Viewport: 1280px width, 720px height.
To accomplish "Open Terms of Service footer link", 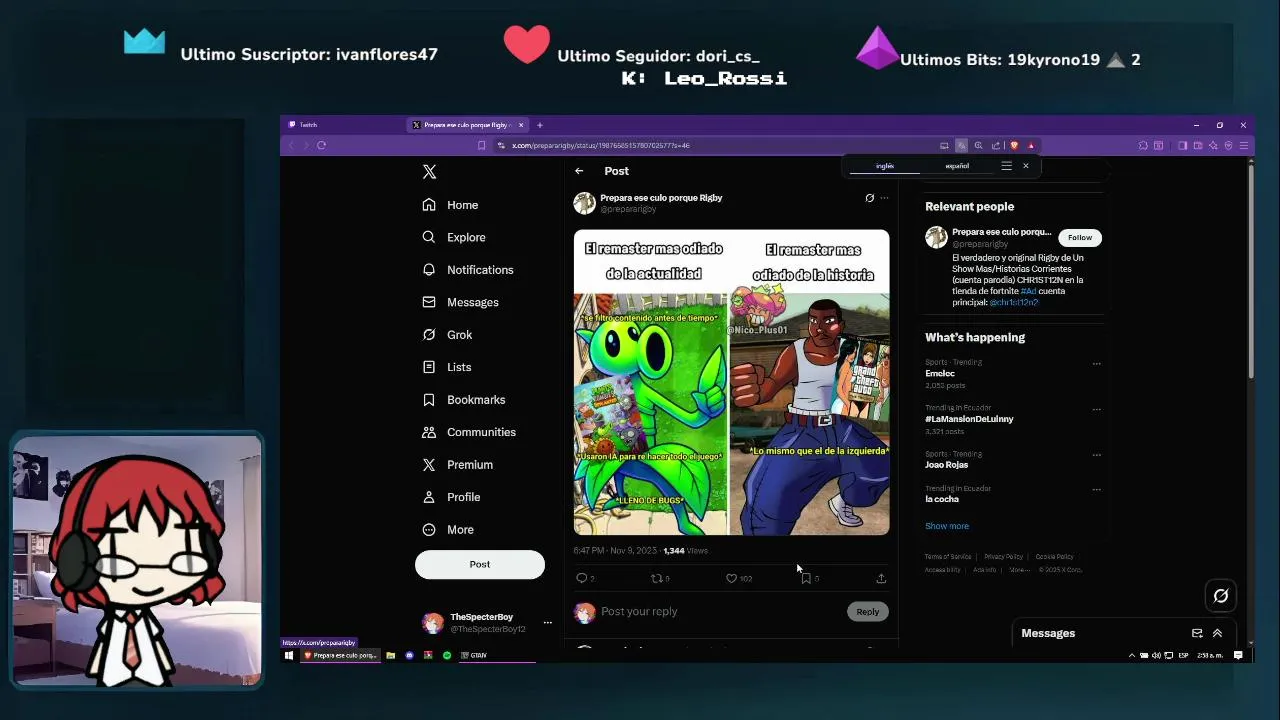I will 948,557.
